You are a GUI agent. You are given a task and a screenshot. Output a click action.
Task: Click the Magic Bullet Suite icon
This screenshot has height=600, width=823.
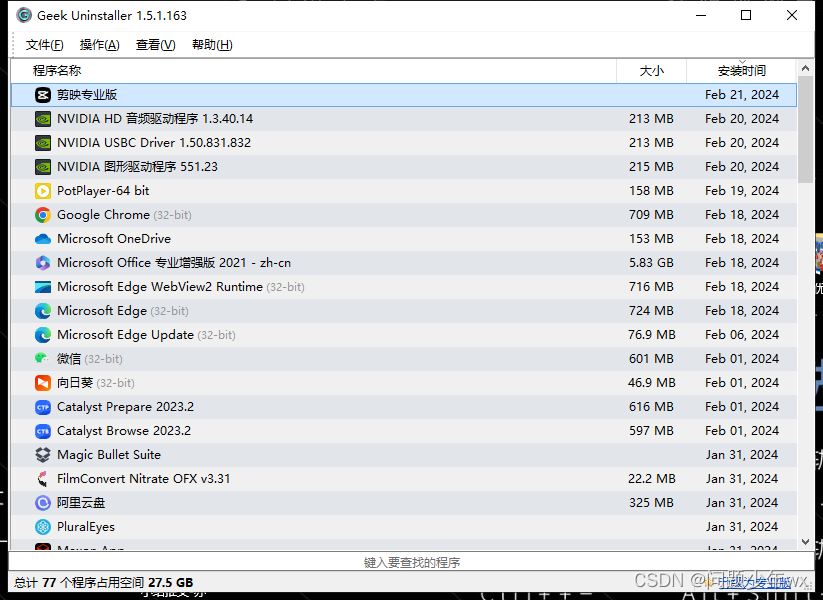tap(43, 455)
